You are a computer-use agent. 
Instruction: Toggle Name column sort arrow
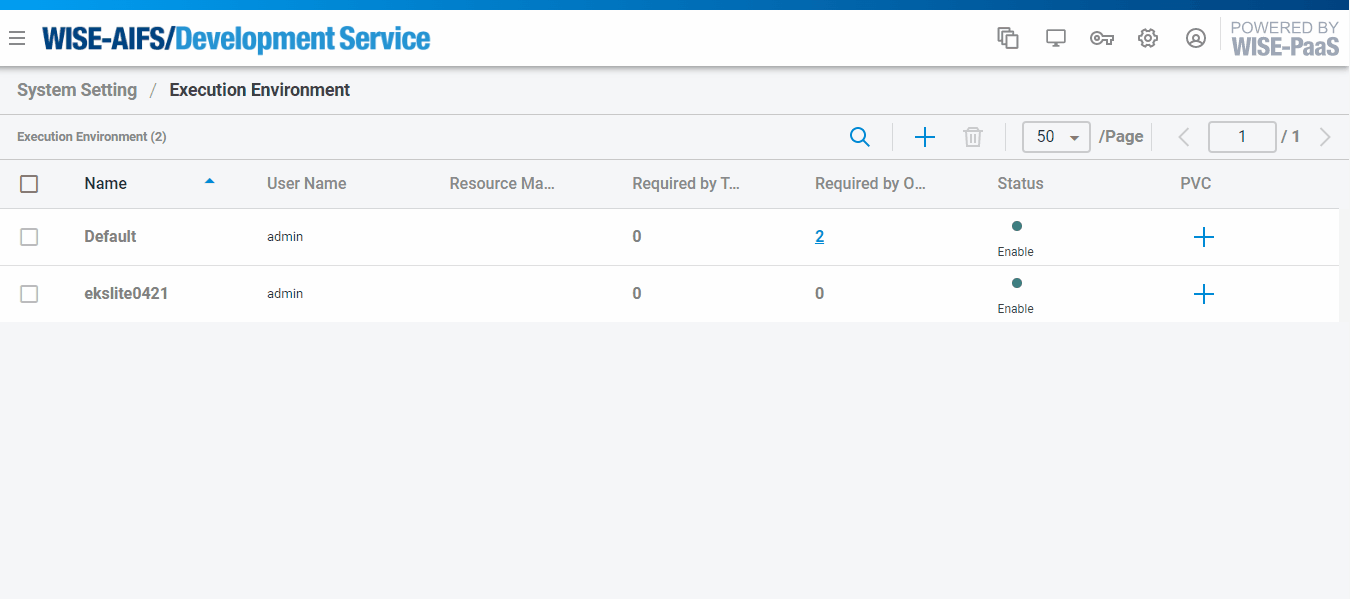[x=209, y=181]
